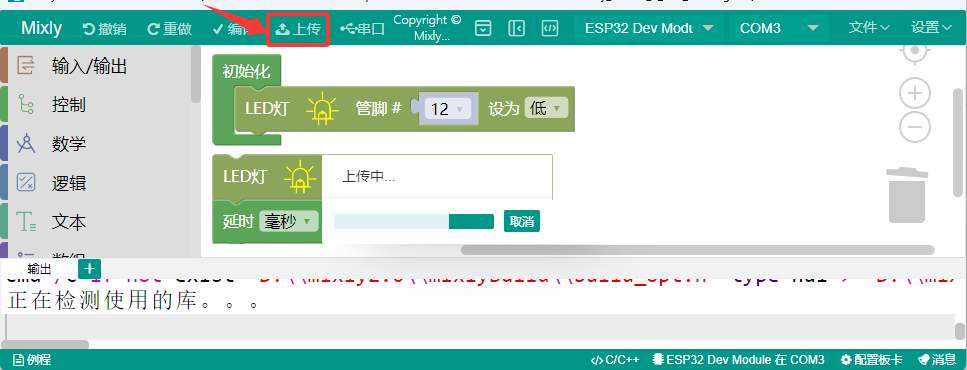Center the workspace with the target icon
This screenshot has height=370, width=967.
pyautogui.click(x=915, y=51)
